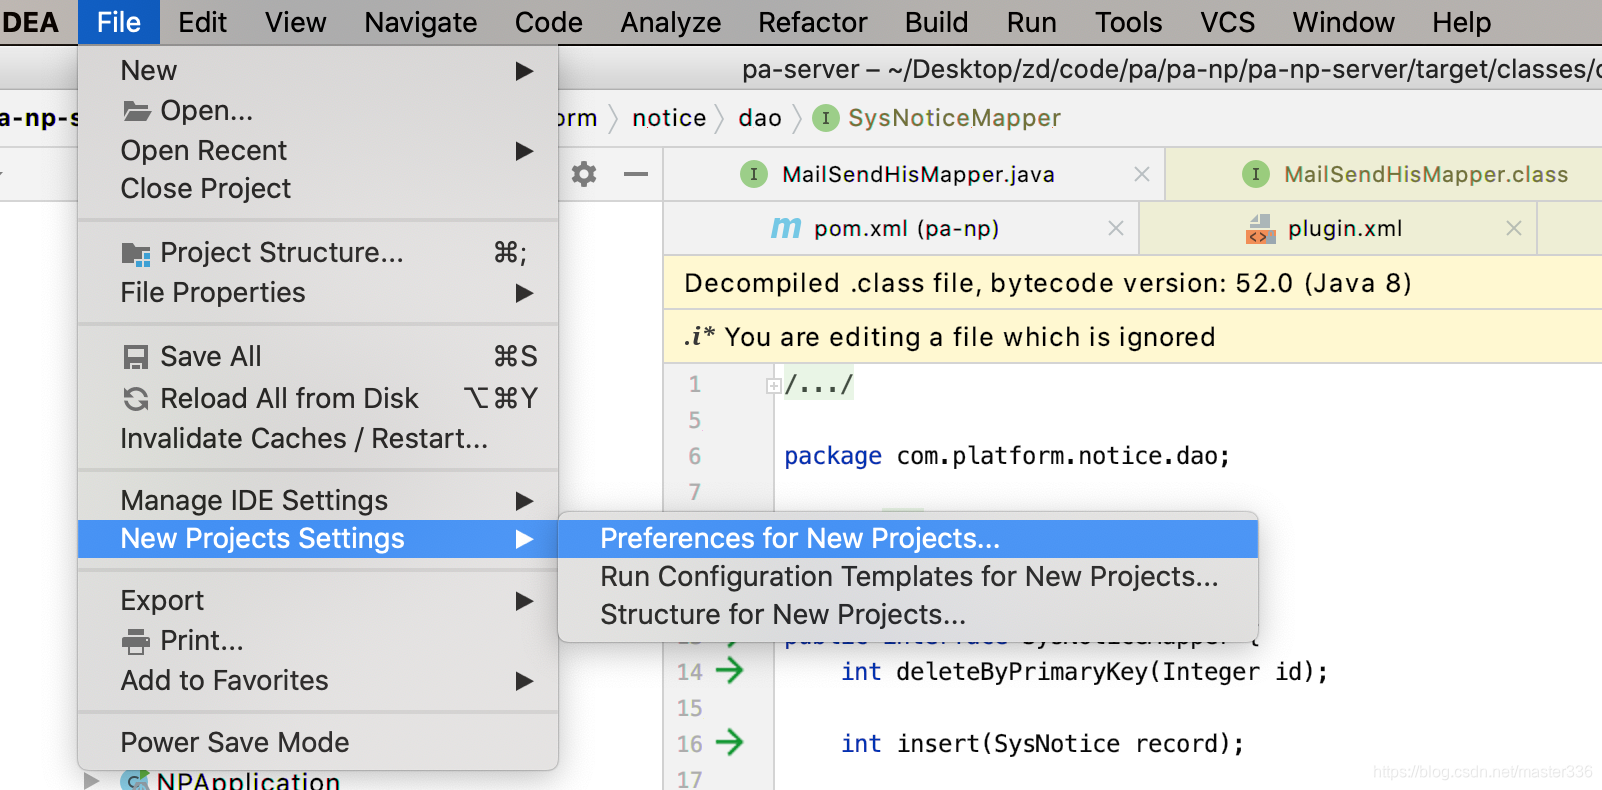Switch to MailSendHisMapper.class tab
The image size is (1602, 790).
(1384, 175)
